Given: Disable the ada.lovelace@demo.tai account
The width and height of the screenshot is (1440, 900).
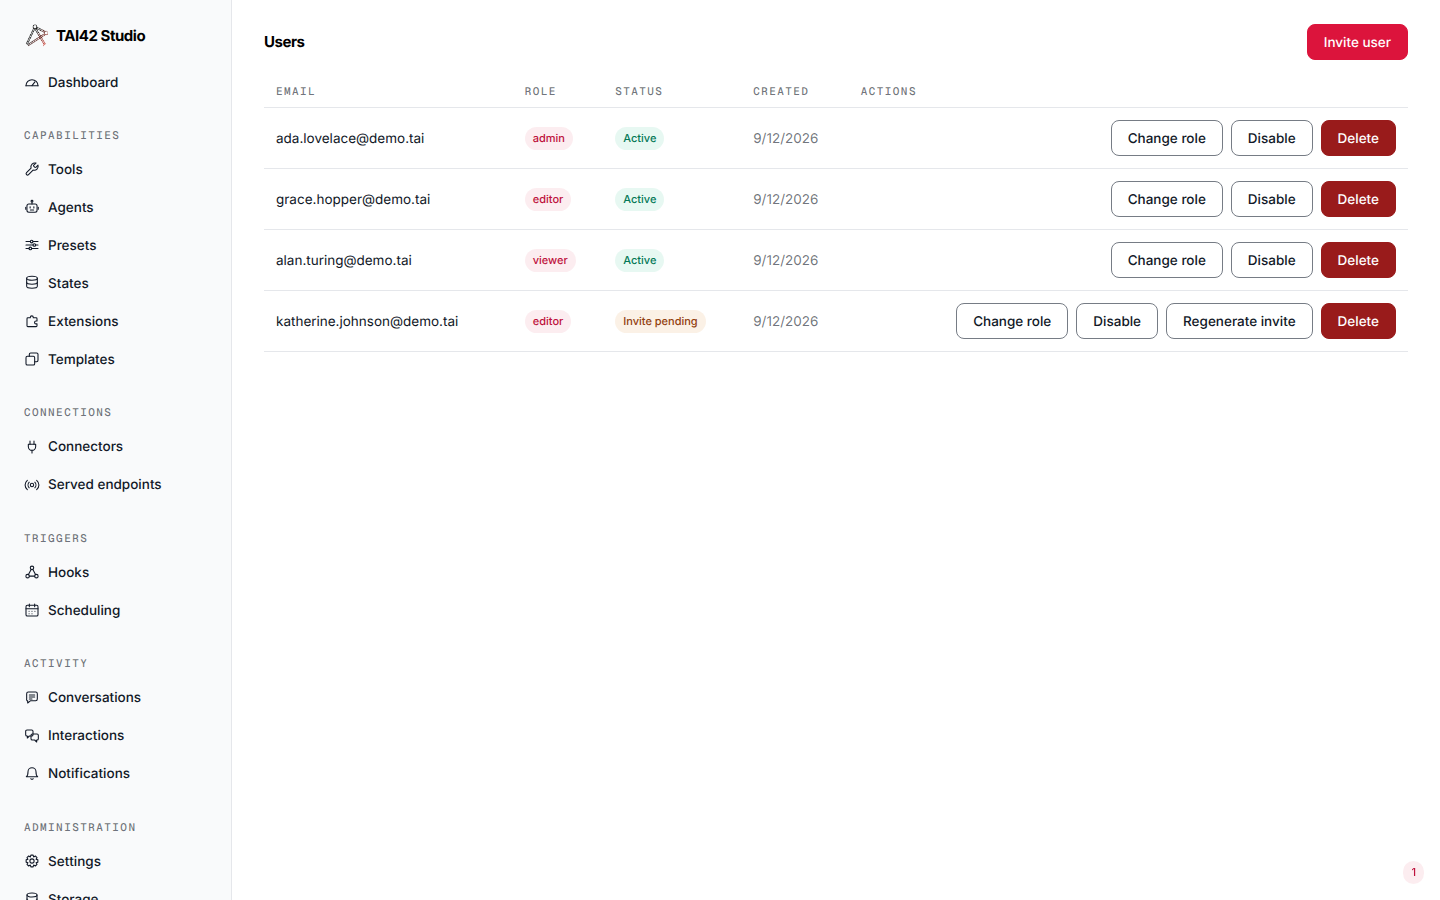Looking at the screenshot, I should click(x=1271, y=138).
